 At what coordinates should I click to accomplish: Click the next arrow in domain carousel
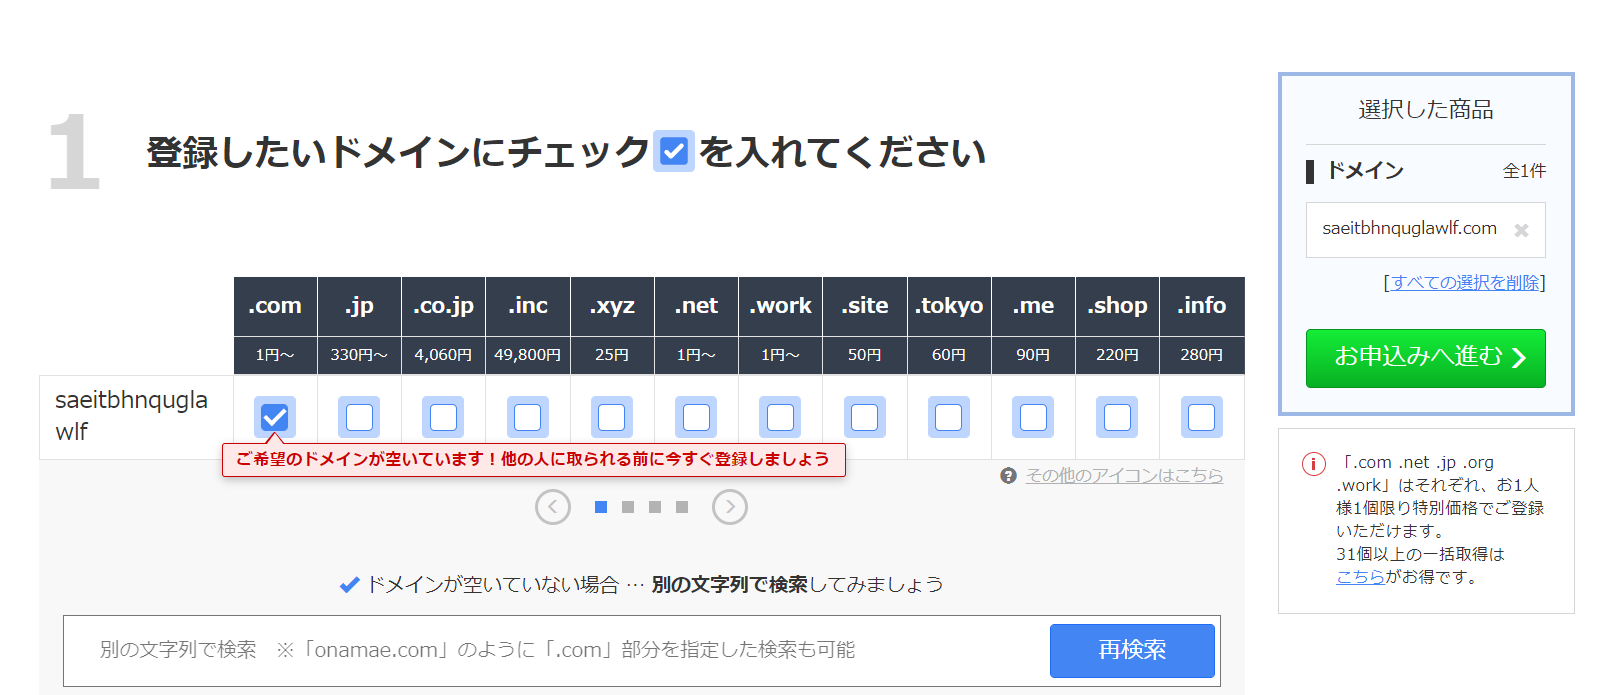coord(730,507)
